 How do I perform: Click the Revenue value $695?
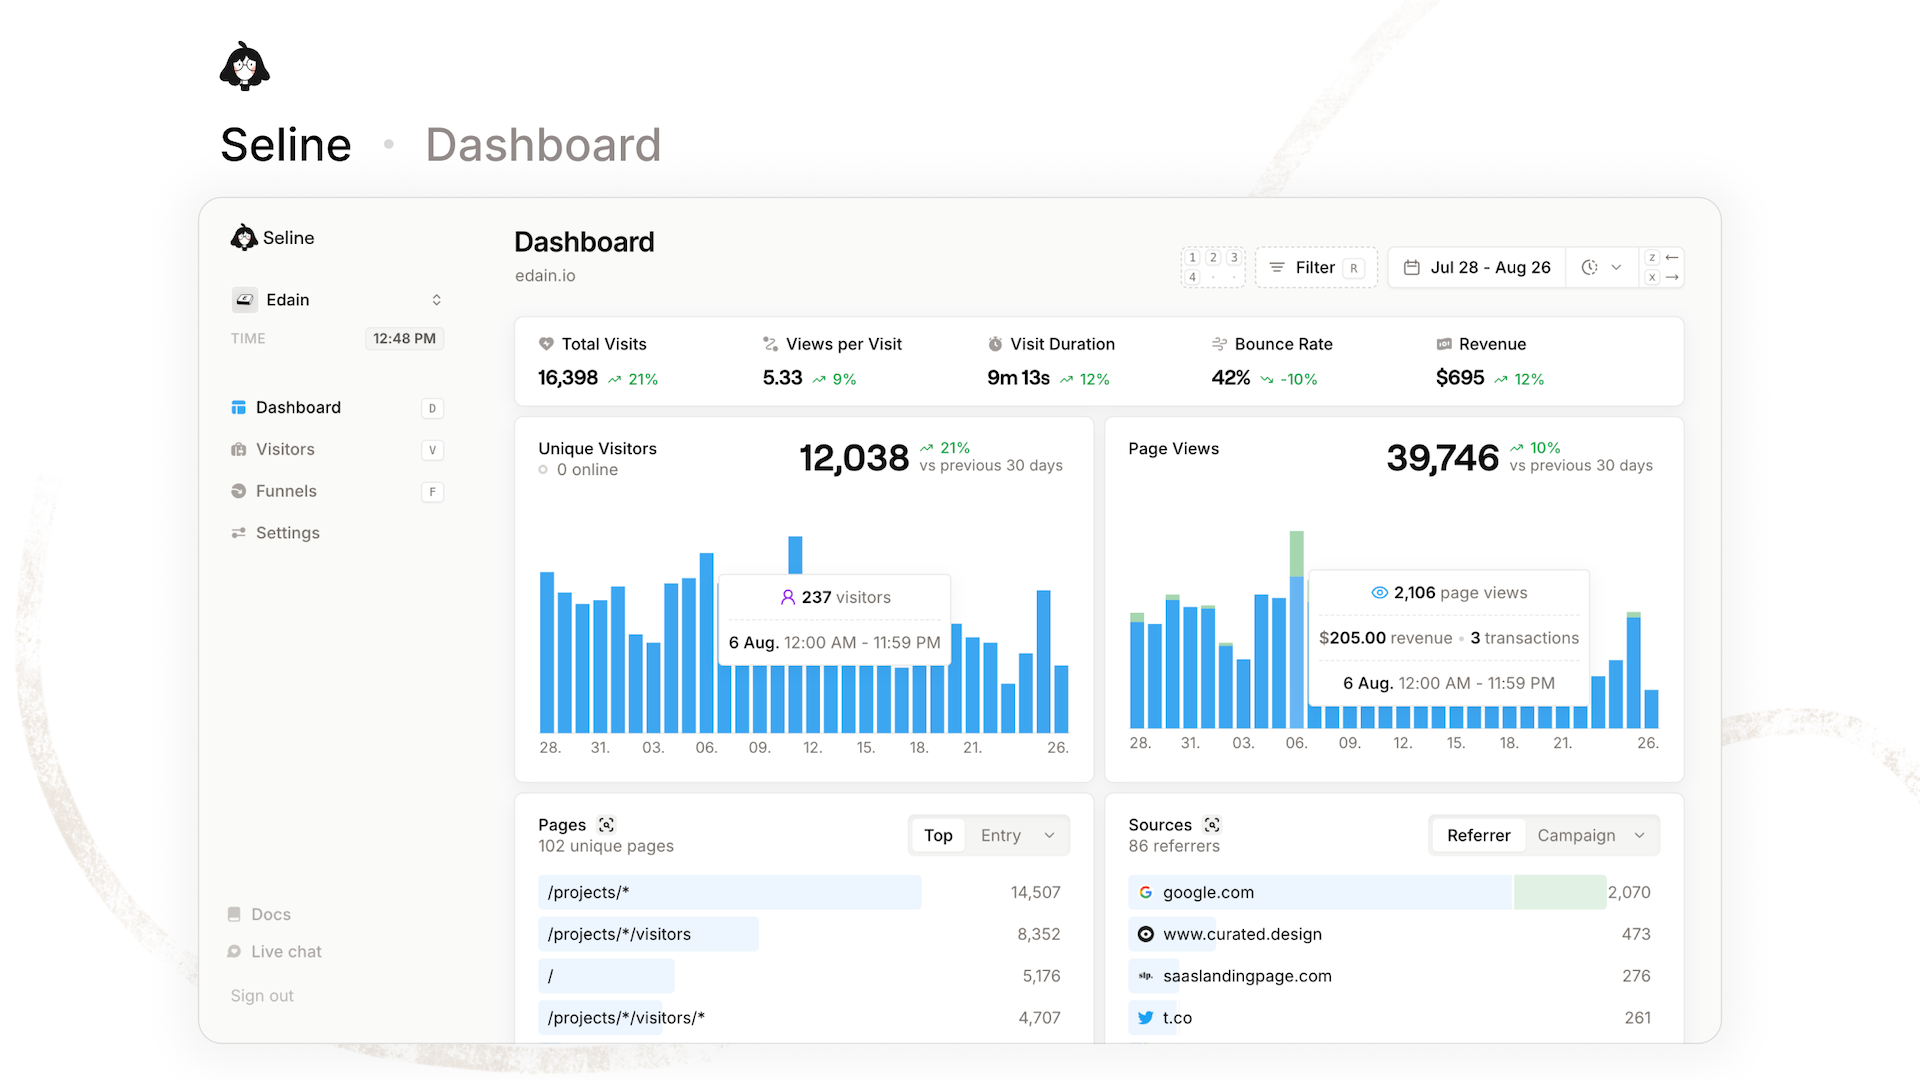click(x=1460, y=378)
